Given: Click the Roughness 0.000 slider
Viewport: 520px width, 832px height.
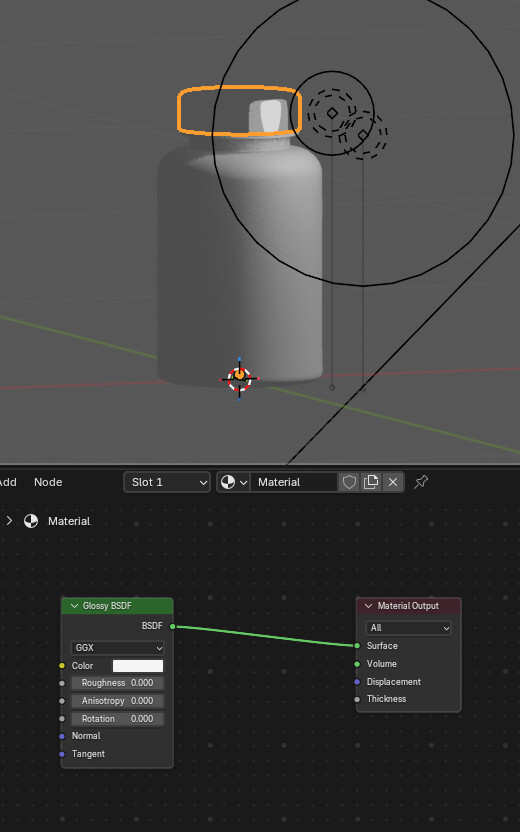Looking at the screenshot, I should click(x=117, y=683).
